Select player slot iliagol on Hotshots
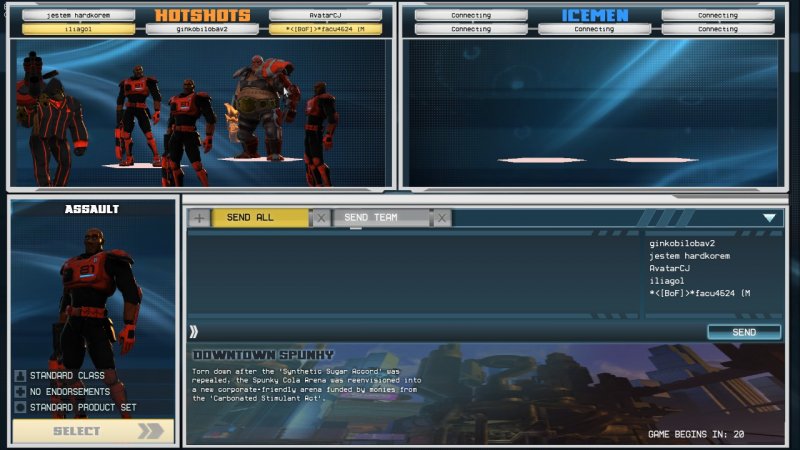 tap(79, 29)
